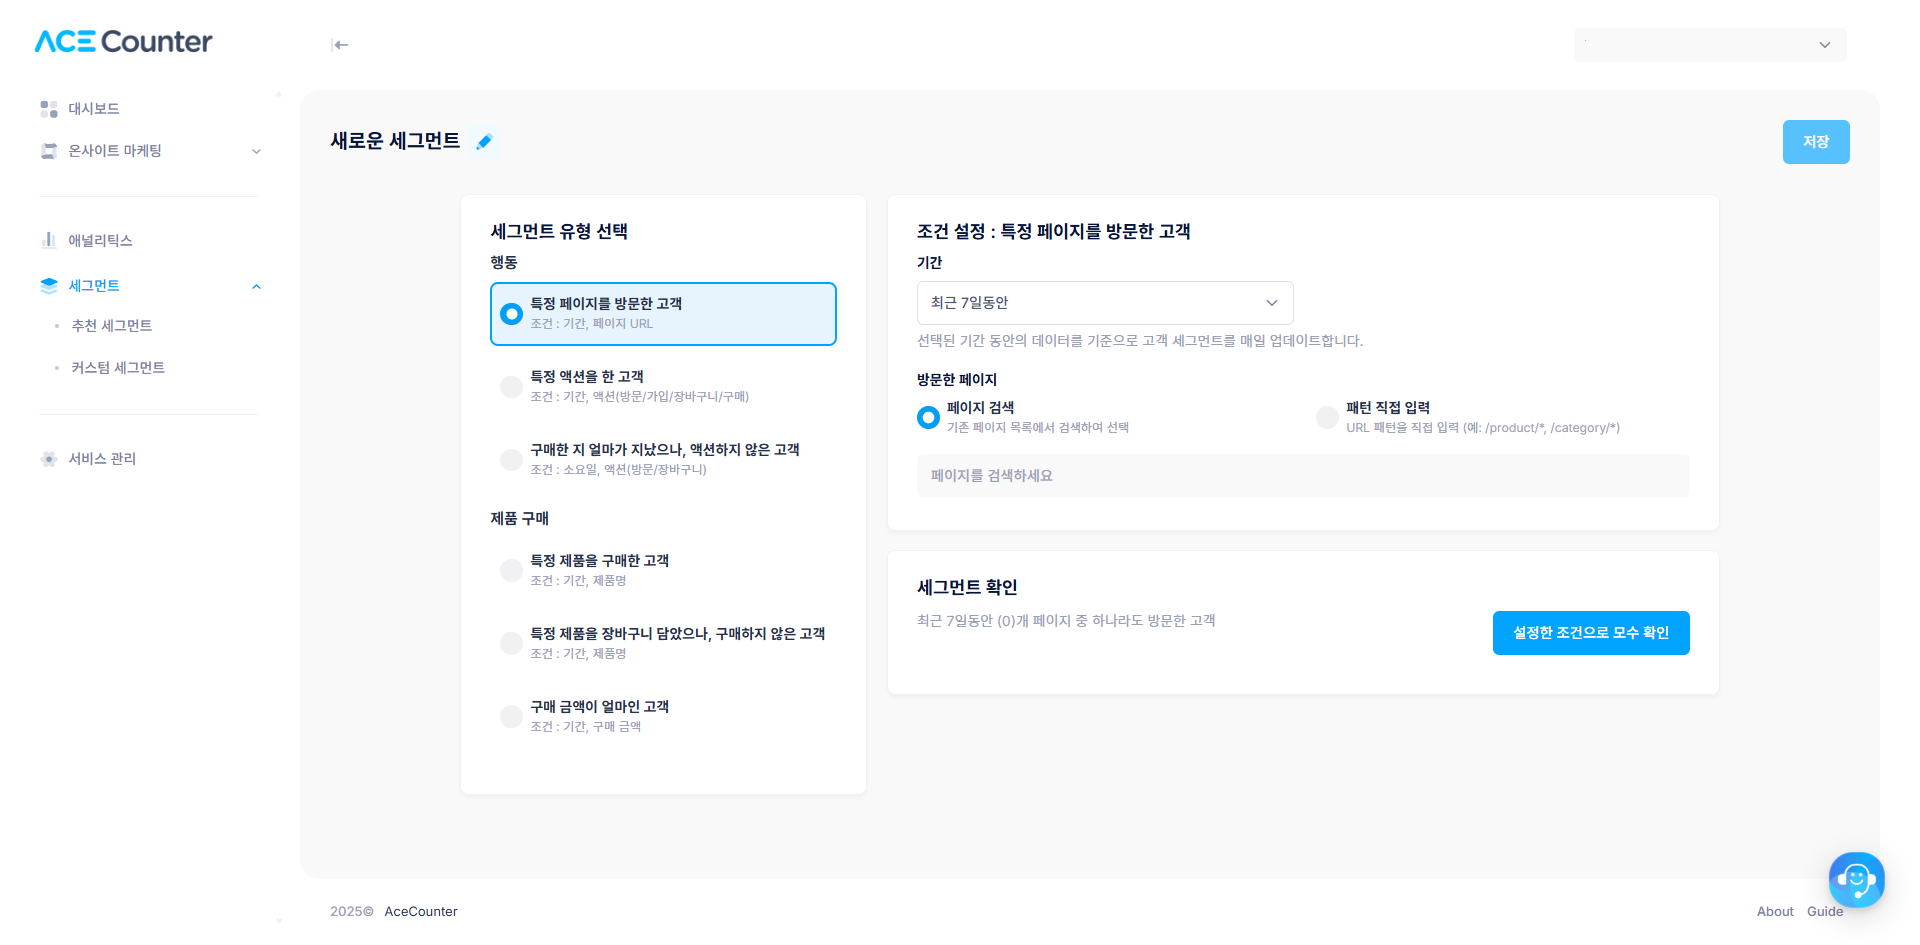Open the 최근 7일동안 period dropdown

1105,303
